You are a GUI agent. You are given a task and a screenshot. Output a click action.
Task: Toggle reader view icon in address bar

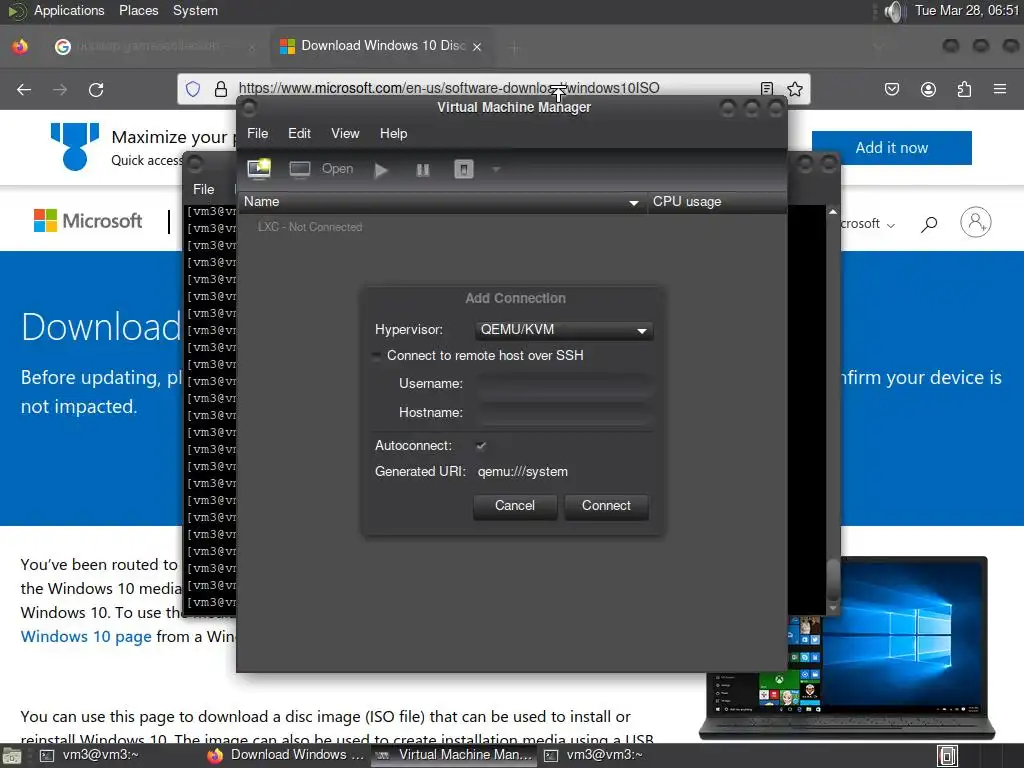tap(767, 89)
